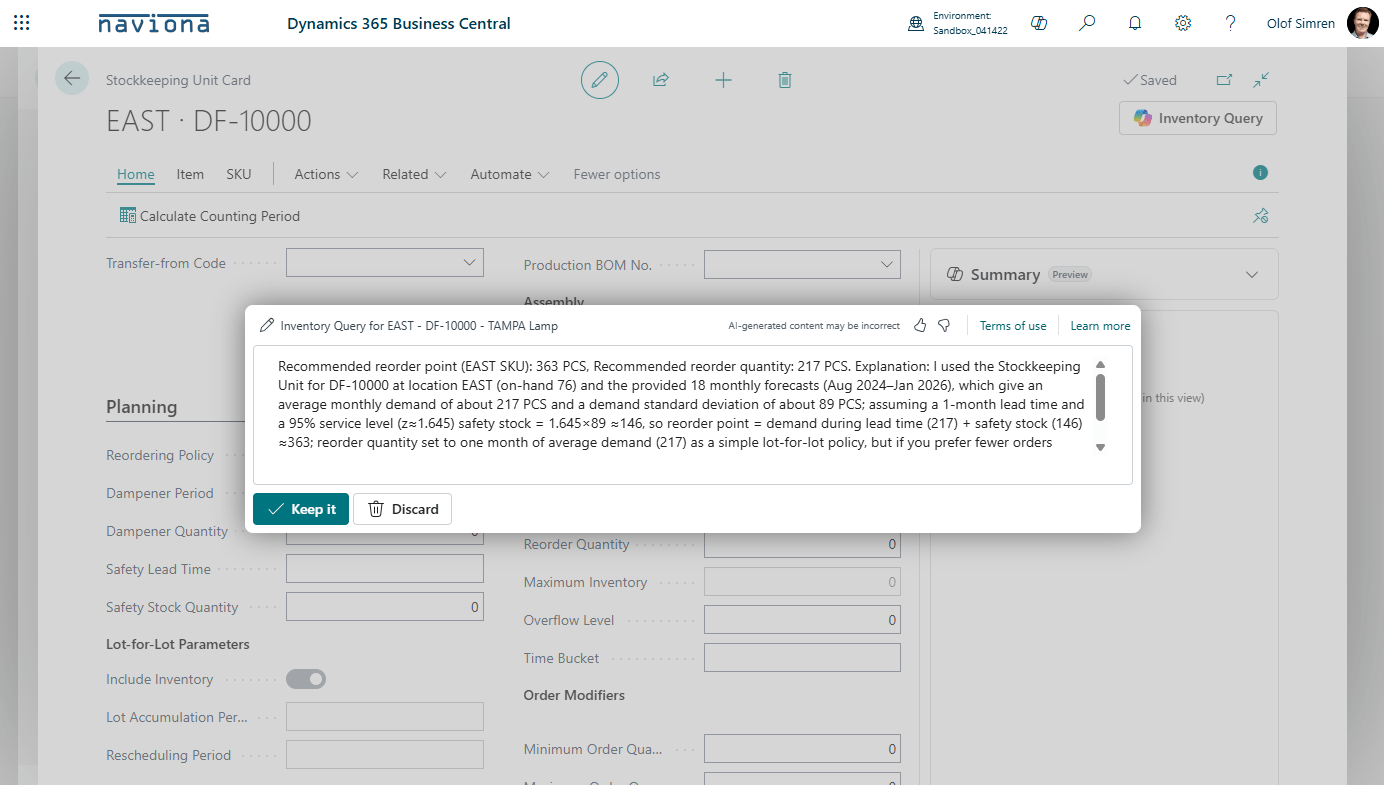Viewport: 1384px width, 785px height.
Task: Click the response text scrollbar thumb
Action: point(1100,398)
